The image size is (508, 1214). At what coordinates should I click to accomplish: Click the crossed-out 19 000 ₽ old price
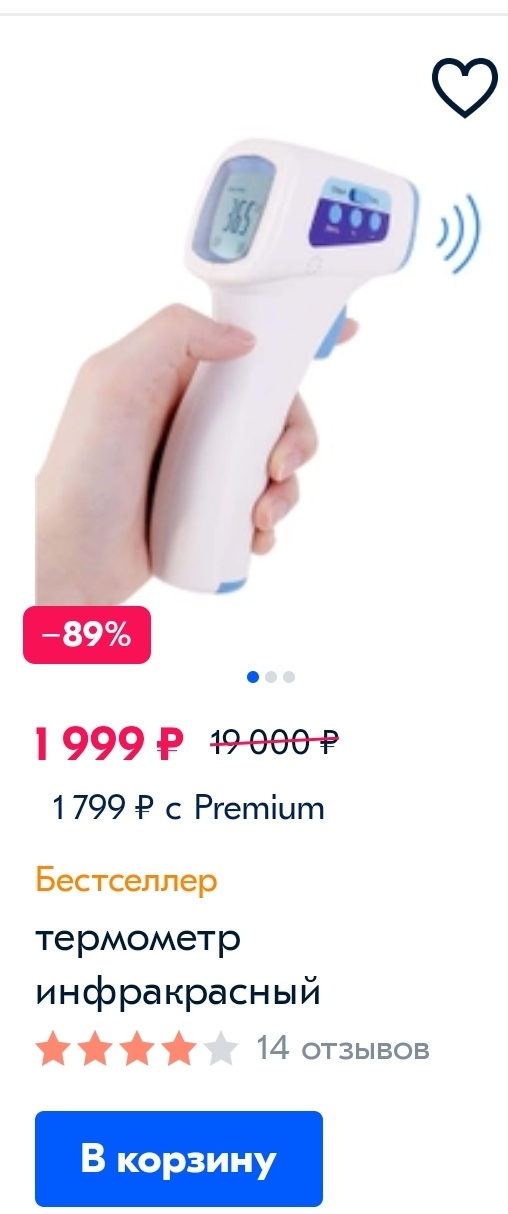[274, 742]
